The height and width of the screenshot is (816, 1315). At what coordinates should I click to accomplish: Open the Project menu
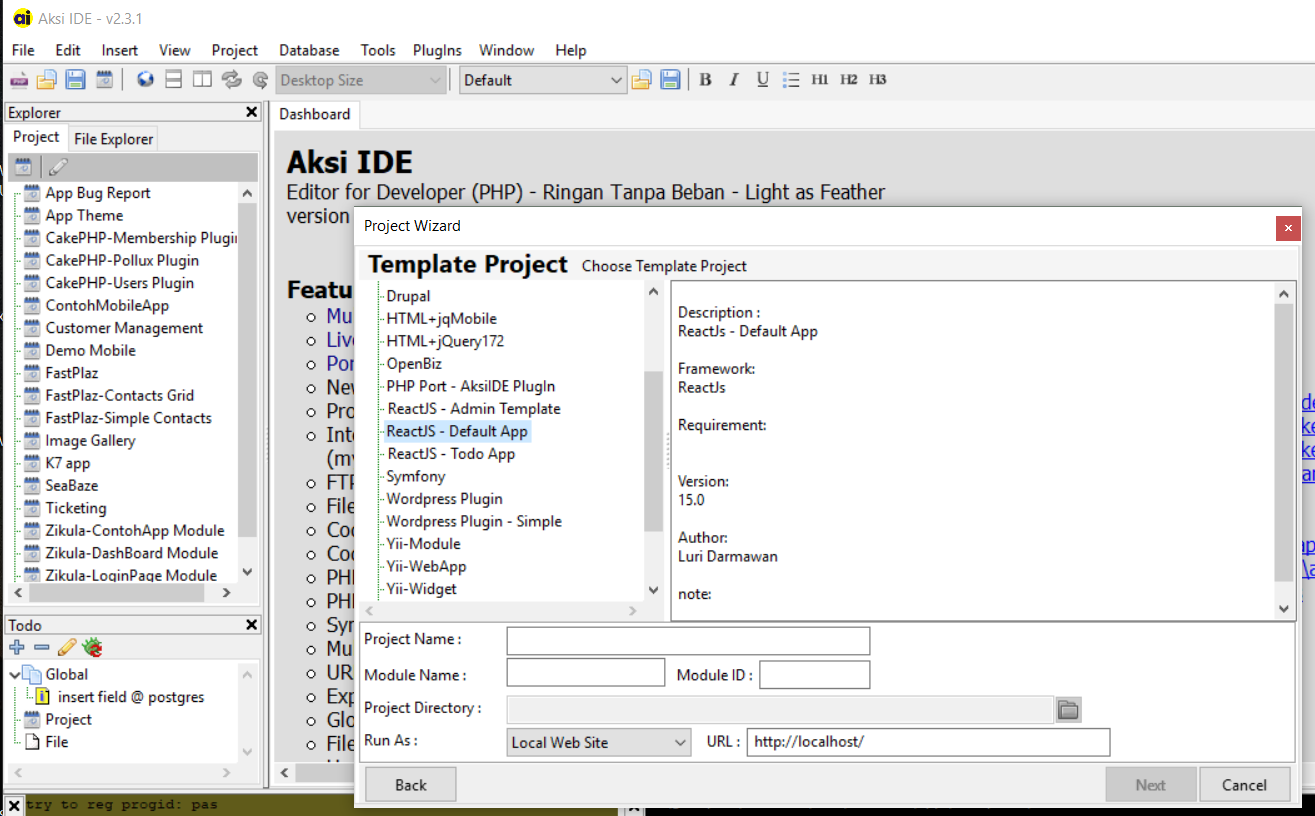pyautogui.click(x=235, y=50)
